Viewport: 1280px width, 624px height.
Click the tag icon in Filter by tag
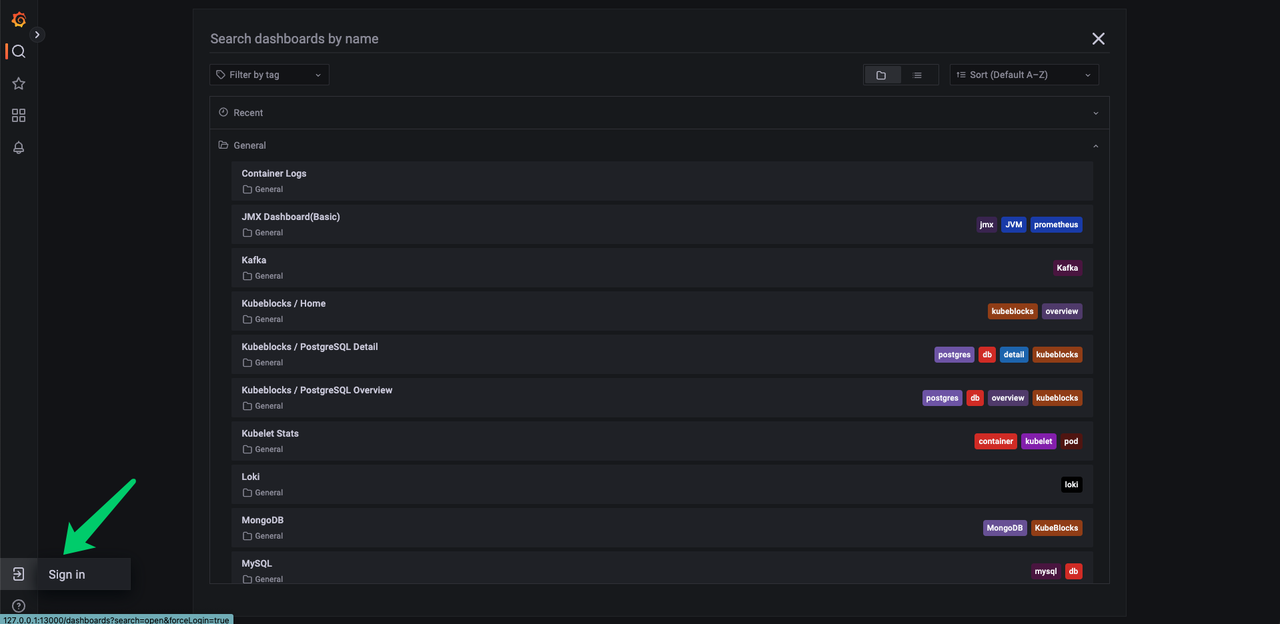click(x=221, y=75)
